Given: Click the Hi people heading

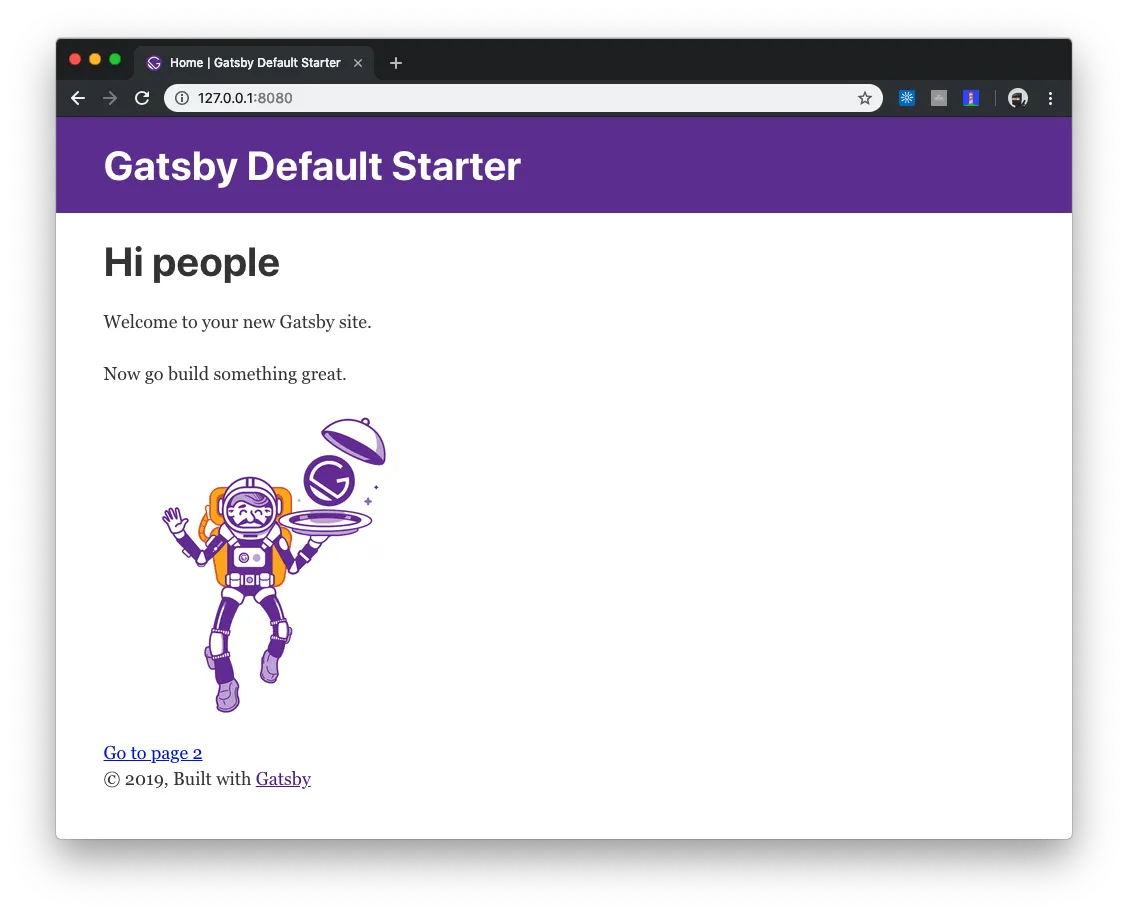Looking at the screenshot, I should (x=191, y=263).
